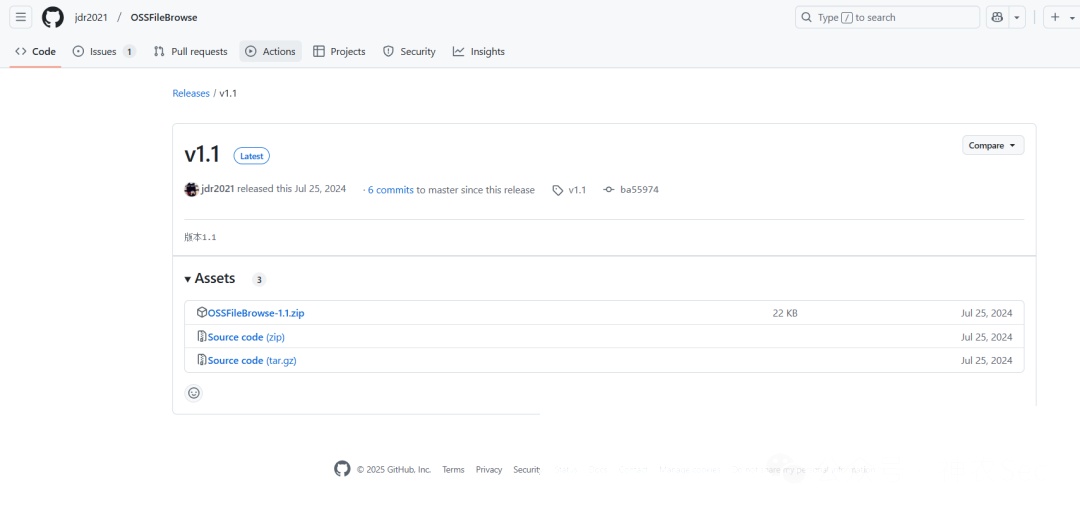Click the Latest badge
The width and height of the screenshot is (1080, 513).
[251, 156]
